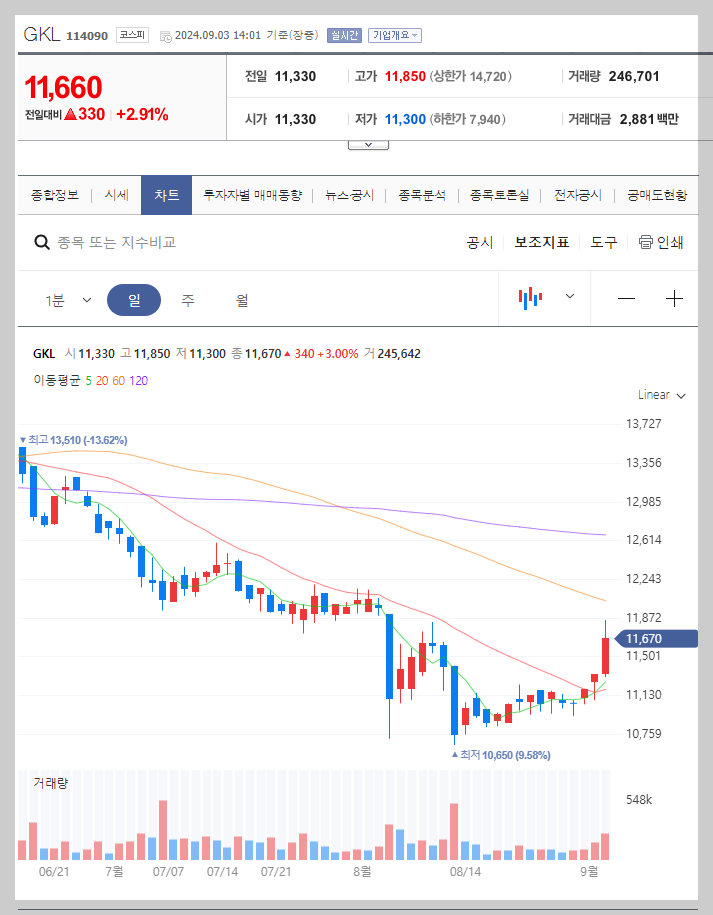The height and width of the screenshot is (915, 713).
Task: Open the 도구 (tools) option
Action: pyautogui.click(x=604, y=242)
